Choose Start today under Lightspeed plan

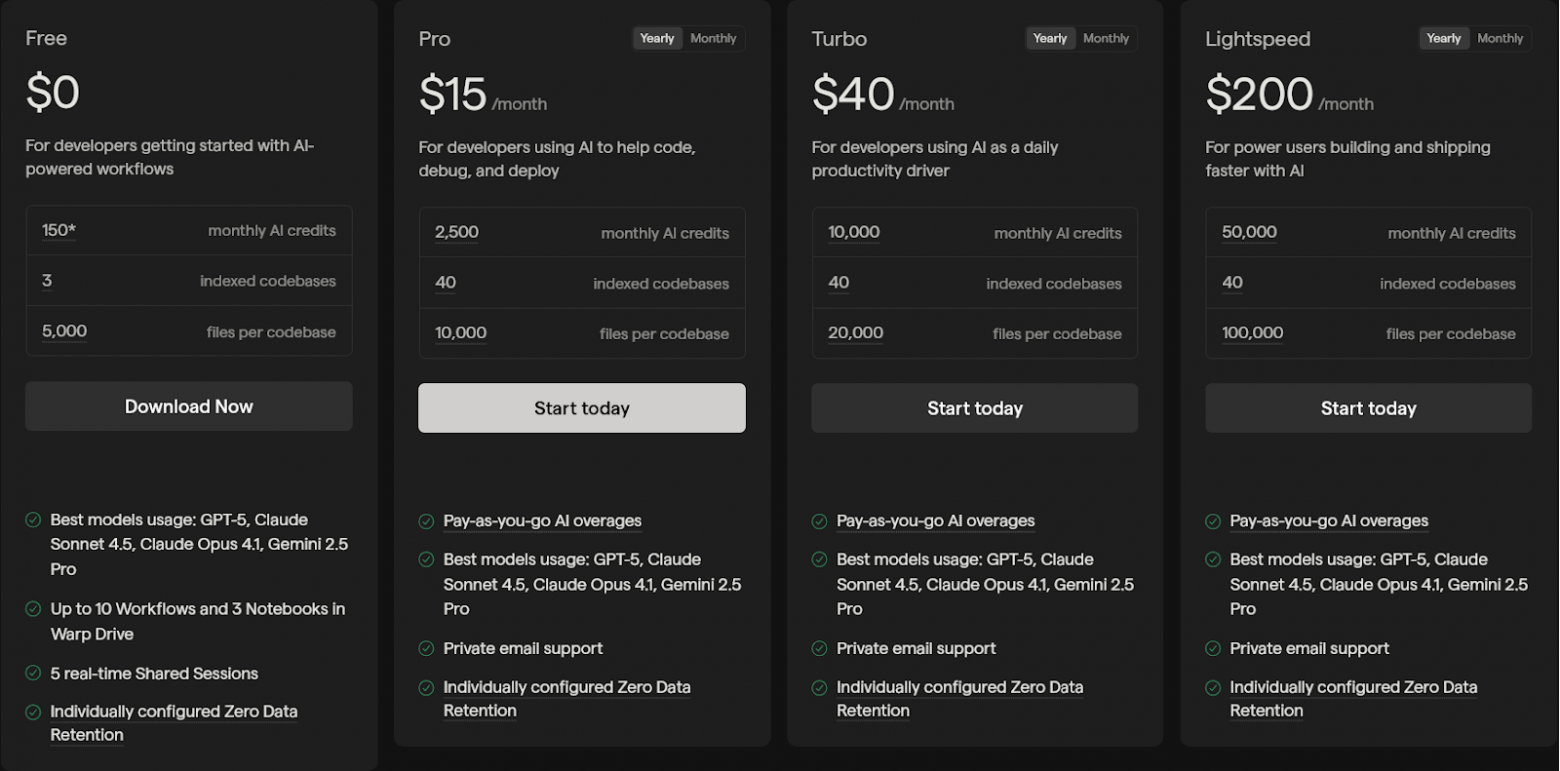(x=1368, y=408)
